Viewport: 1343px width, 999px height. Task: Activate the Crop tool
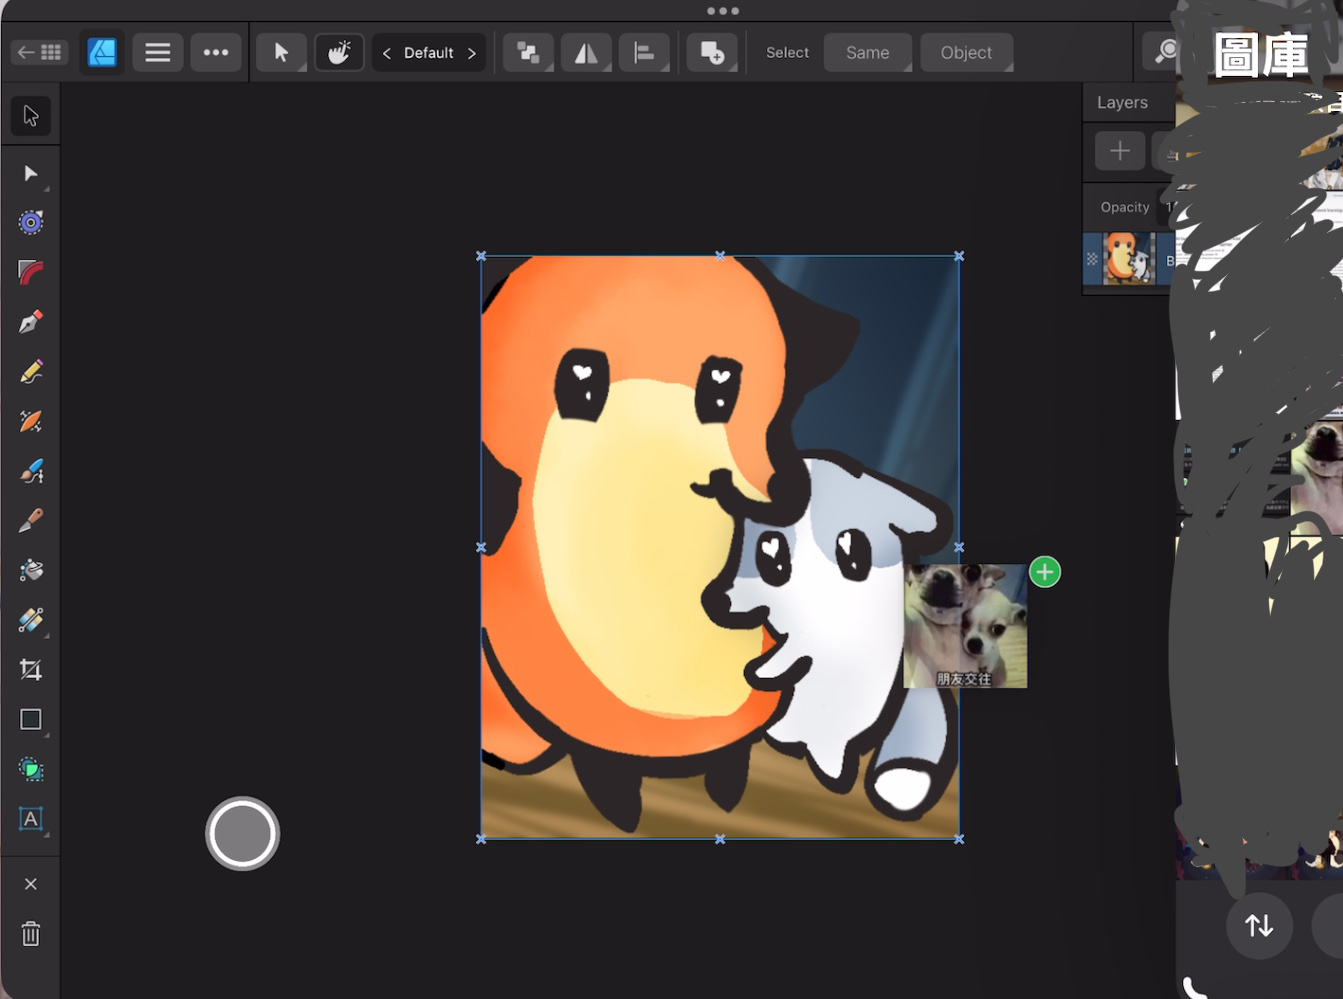click(x=31, y=670)
